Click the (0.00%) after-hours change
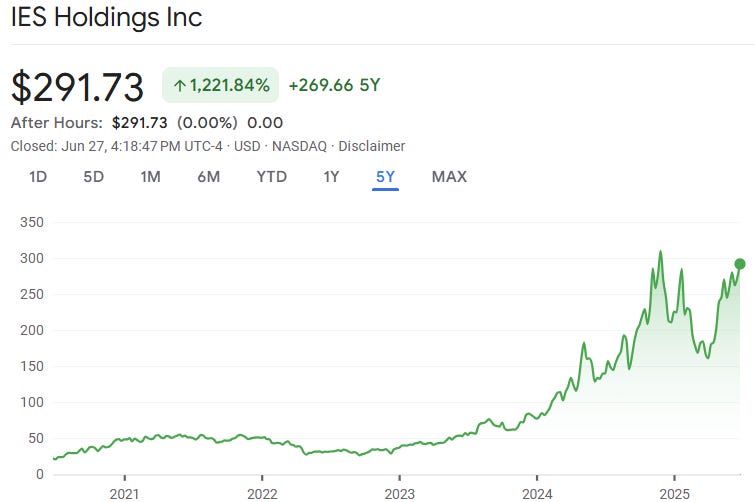Screen dimensions: 755x502 click(x=207, y=123)
